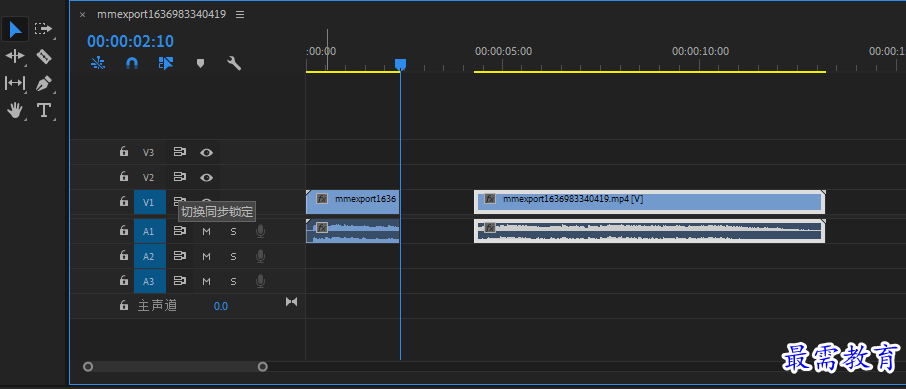Target the V3 track label
This screenshot has width=906, height=389.
click(x=149, y=153)
